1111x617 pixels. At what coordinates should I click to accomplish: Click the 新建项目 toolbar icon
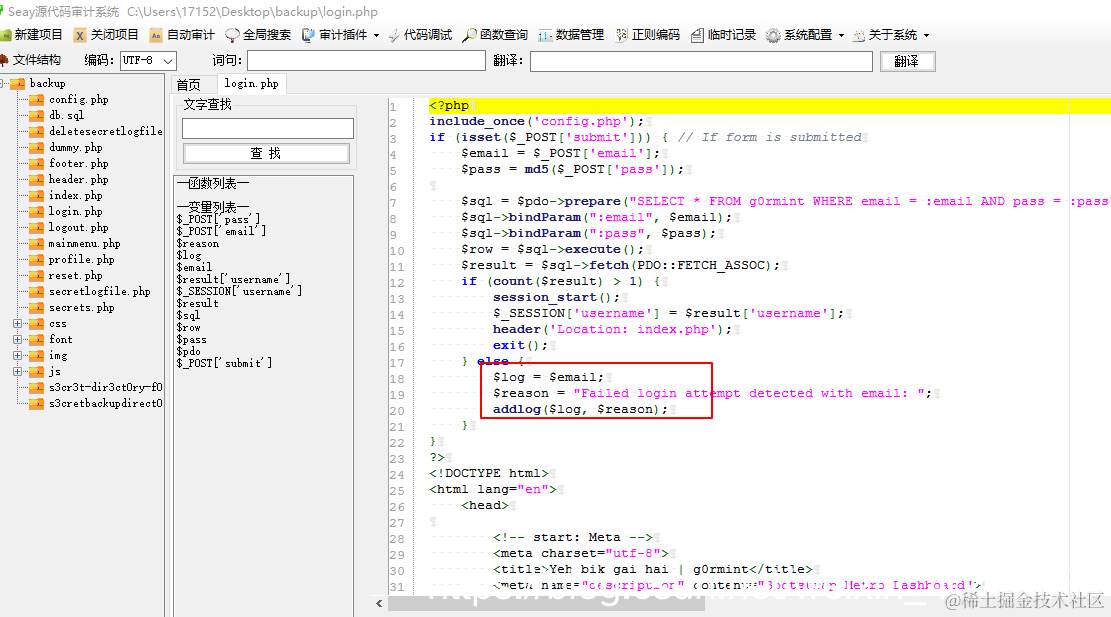coord(6,35)
